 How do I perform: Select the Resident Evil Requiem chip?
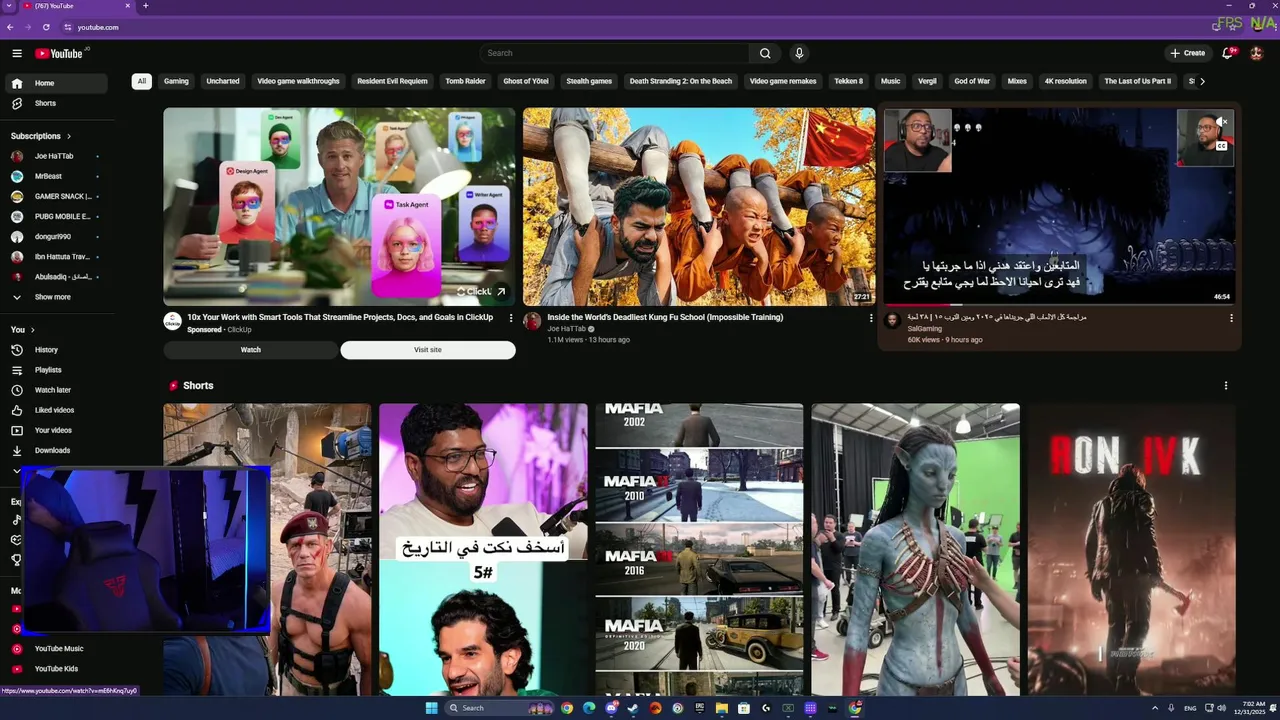[392, 81]
